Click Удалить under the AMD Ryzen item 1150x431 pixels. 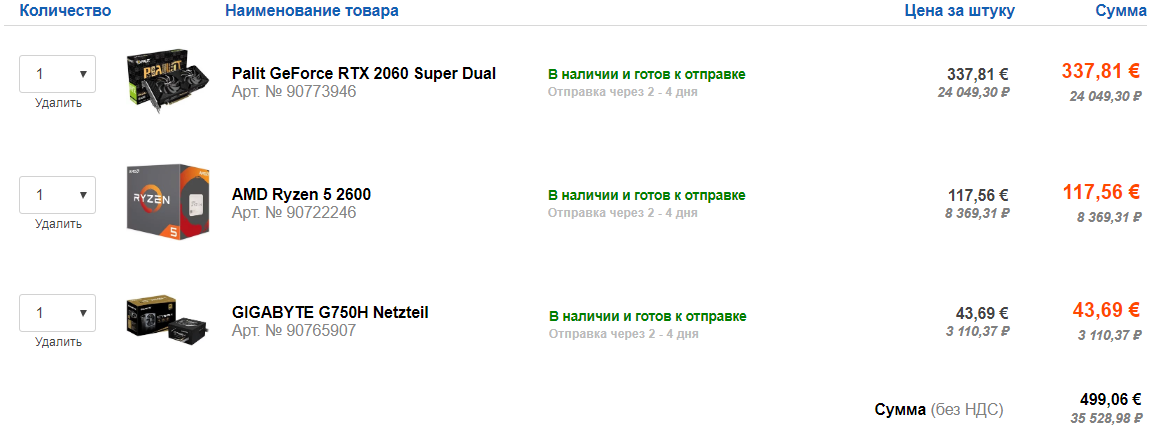(58, 224)
